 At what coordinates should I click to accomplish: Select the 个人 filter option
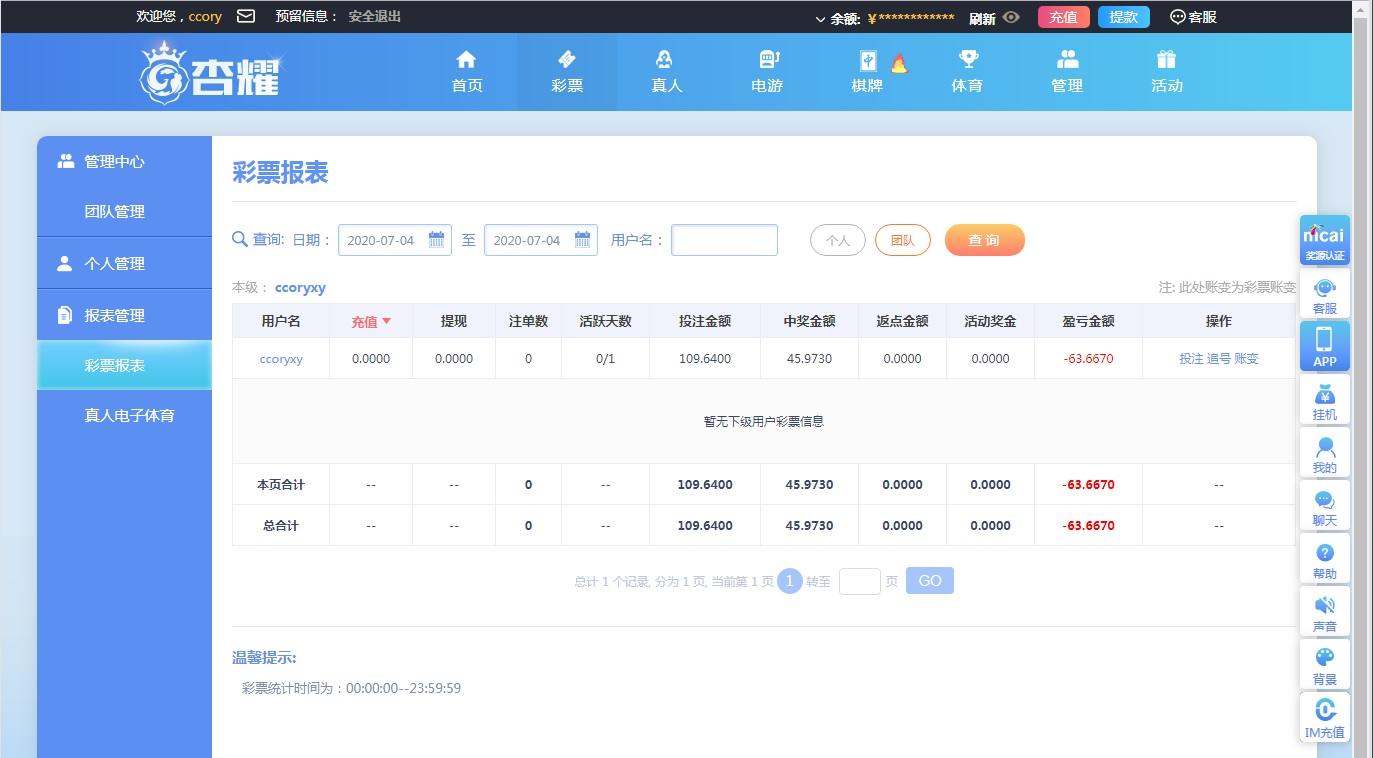tap(837, 240)
